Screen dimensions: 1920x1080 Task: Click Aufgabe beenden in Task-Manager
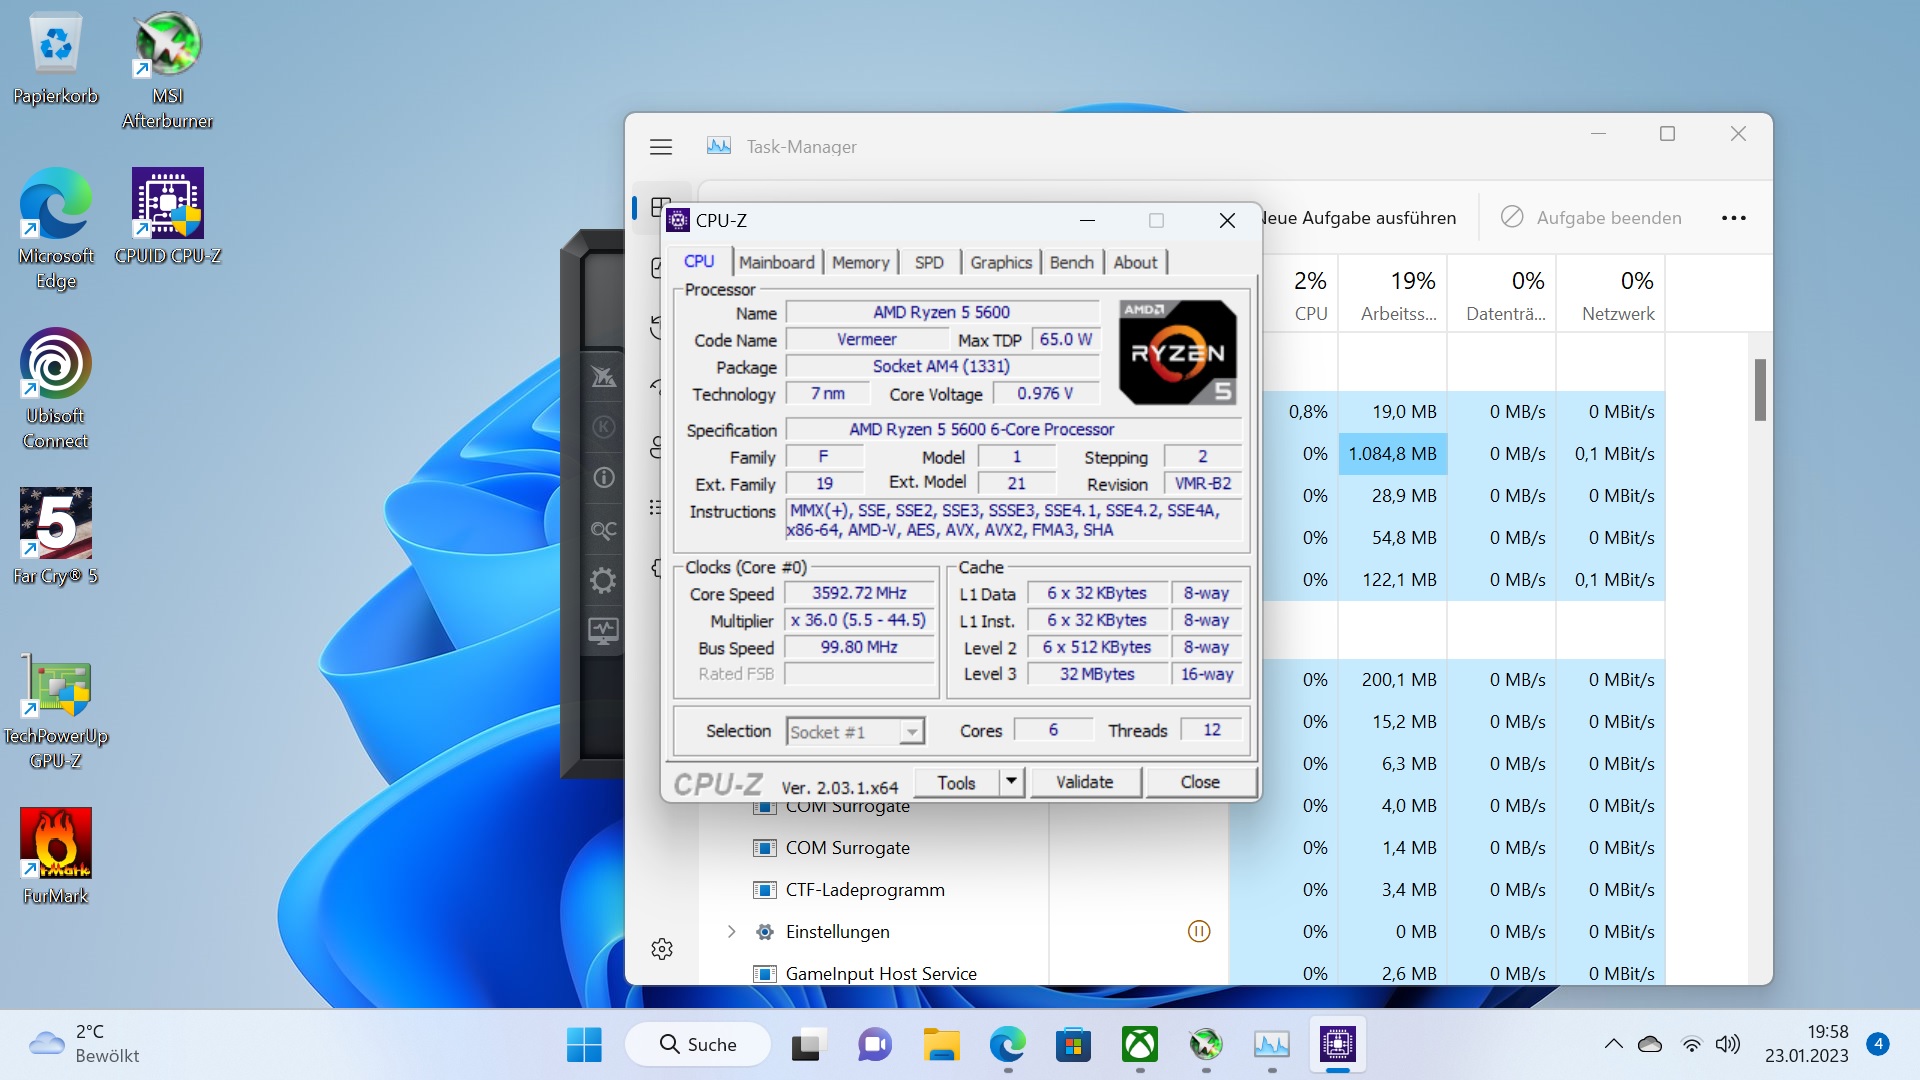click(x=1592, y=218)
